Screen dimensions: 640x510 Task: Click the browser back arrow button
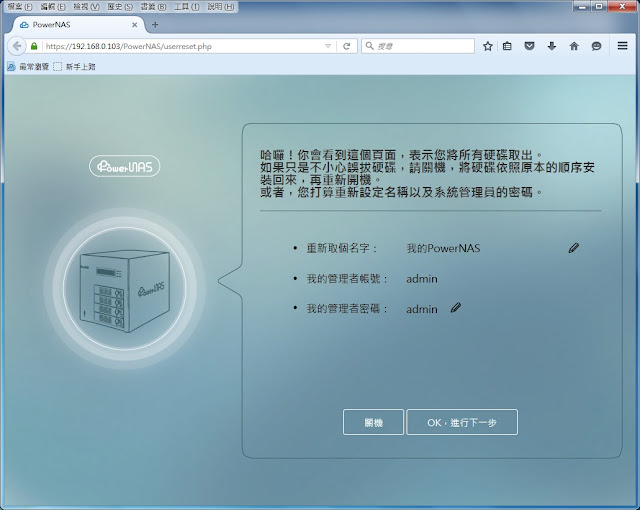point(17,46)
